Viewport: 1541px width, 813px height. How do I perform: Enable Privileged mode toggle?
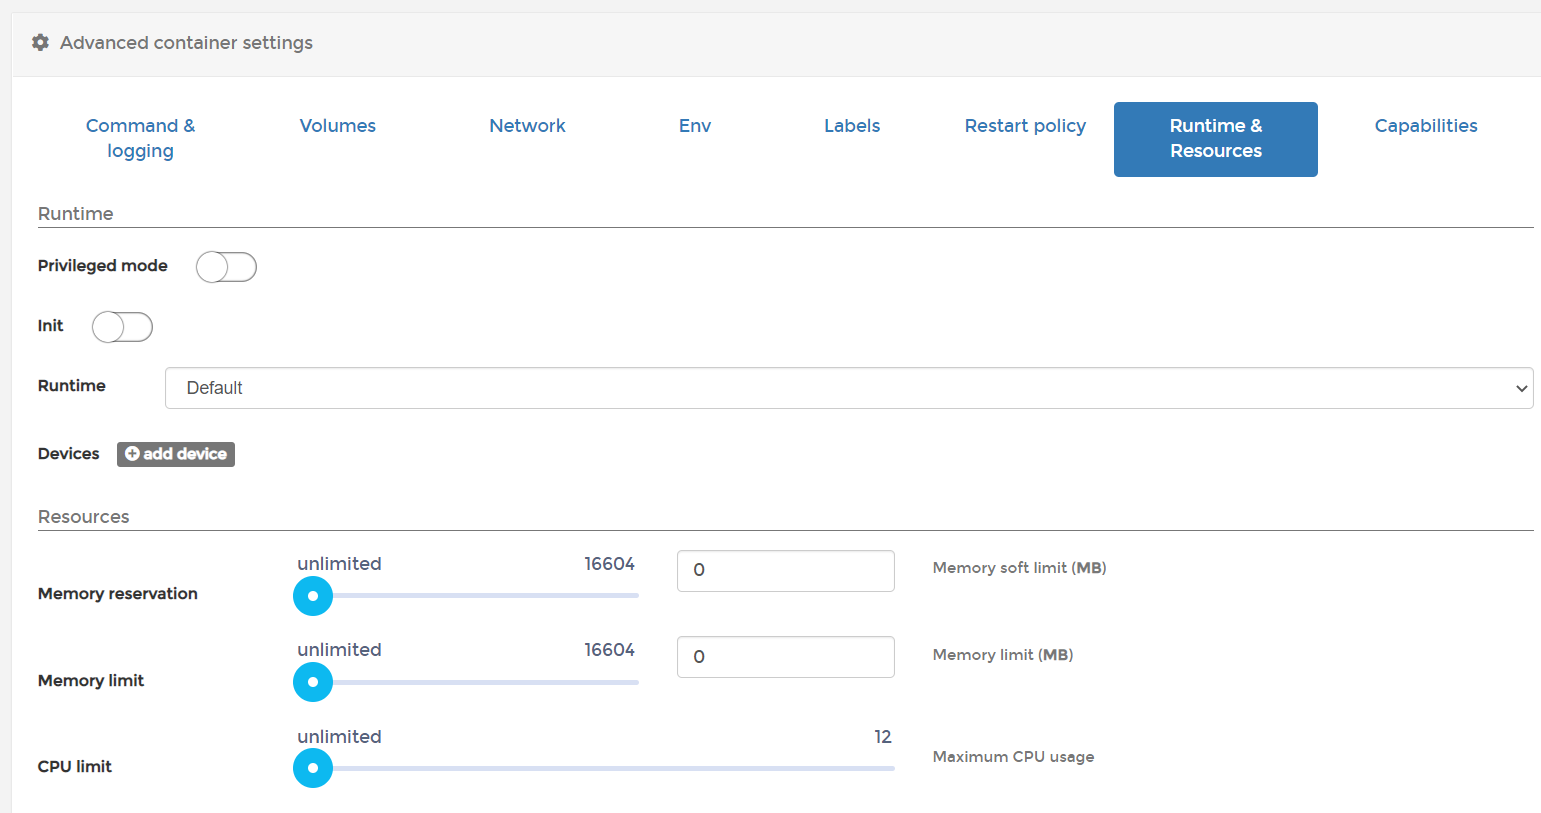[x=226, y=267]
